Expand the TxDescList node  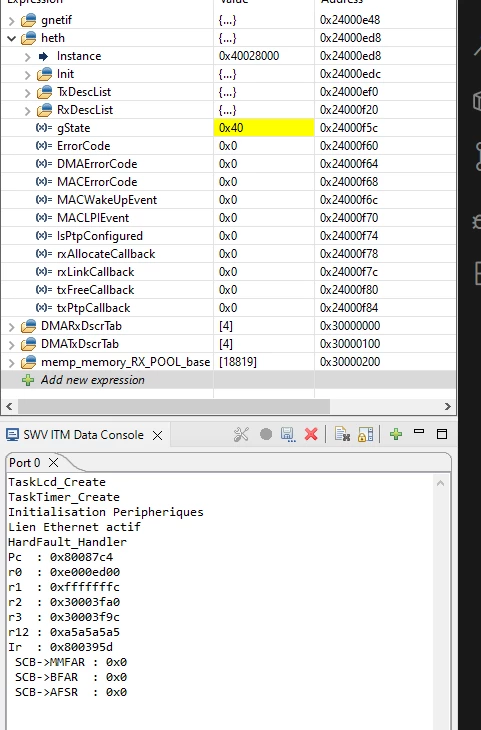click(27, 93)
